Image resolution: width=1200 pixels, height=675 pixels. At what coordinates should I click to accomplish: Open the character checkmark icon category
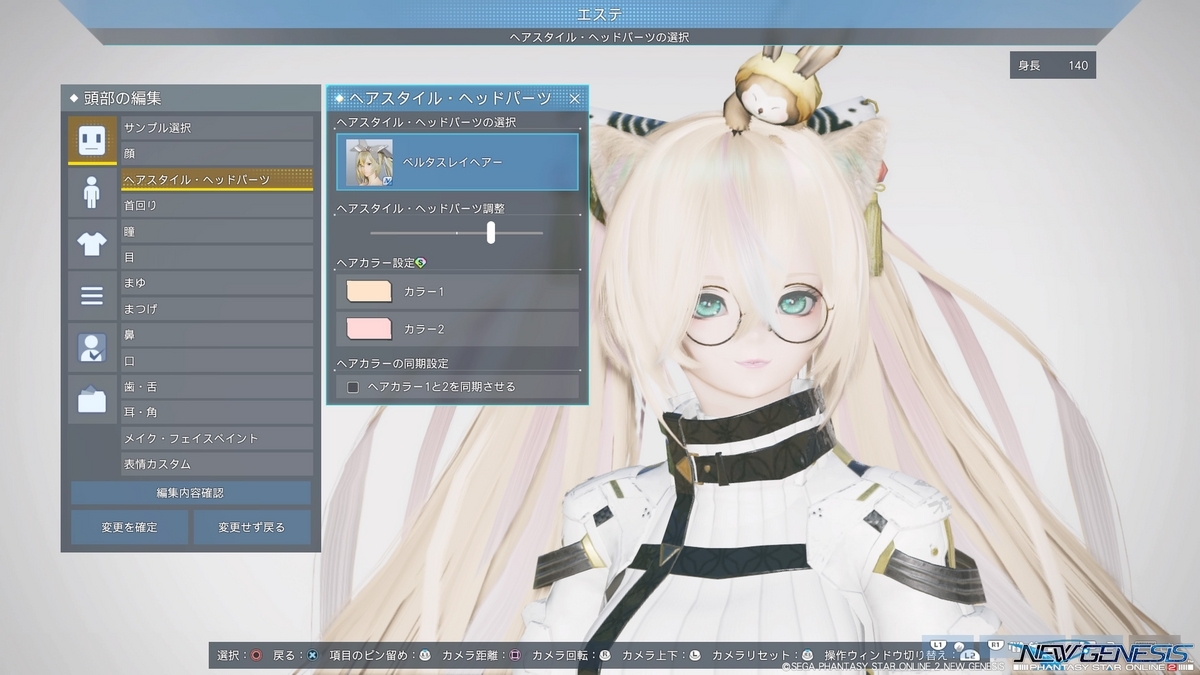[x=92, y=348]
